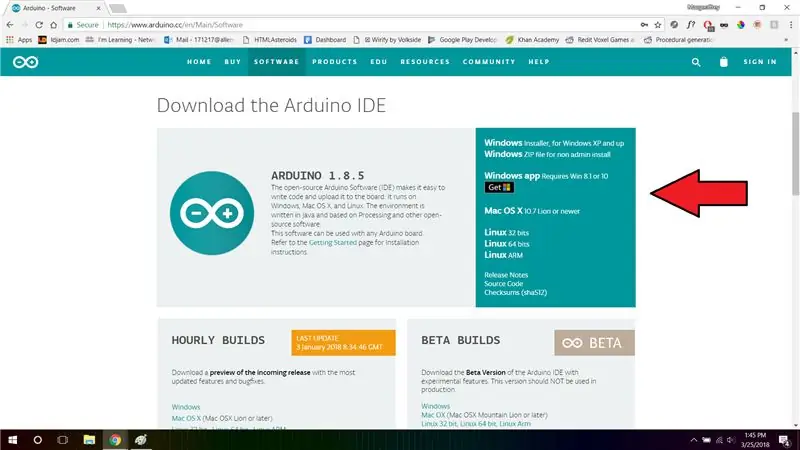Open the BUY nav menu item
800x450 pixels.
[x=233, y=62]
